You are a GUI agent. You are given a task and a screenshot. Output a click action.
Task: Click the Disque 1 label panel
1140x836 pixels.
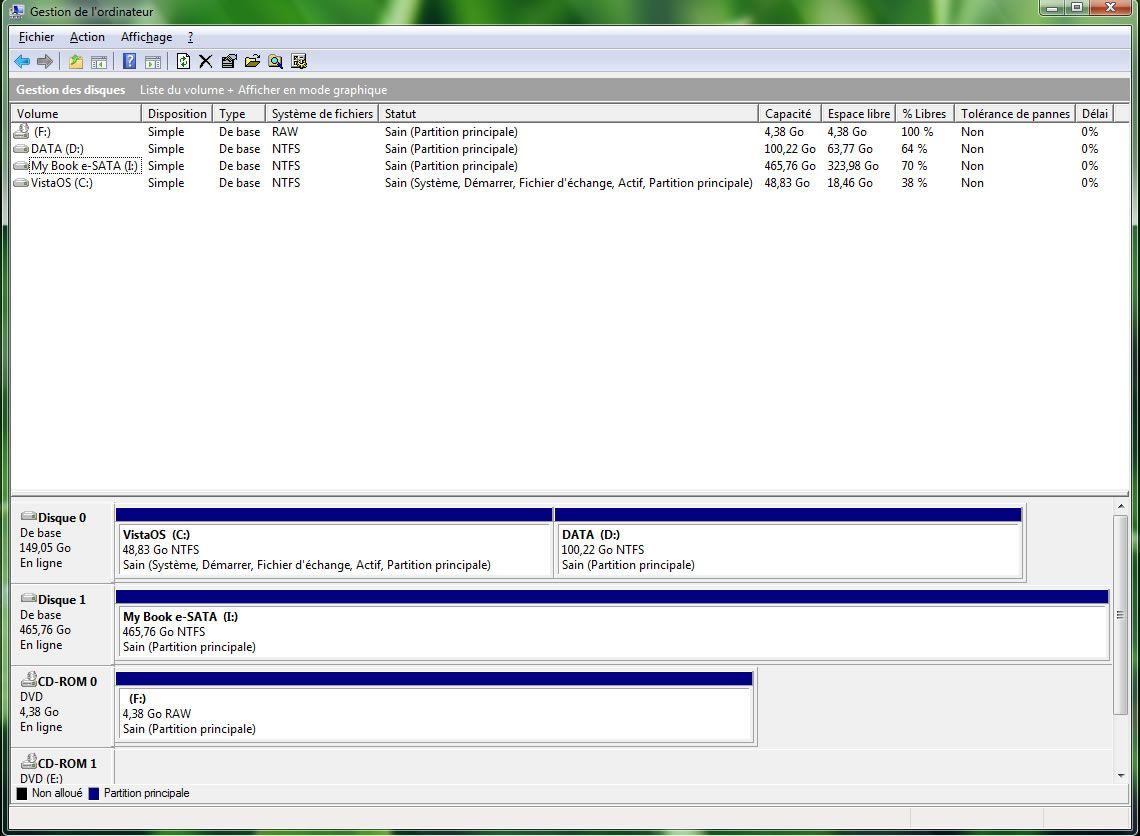62,622
